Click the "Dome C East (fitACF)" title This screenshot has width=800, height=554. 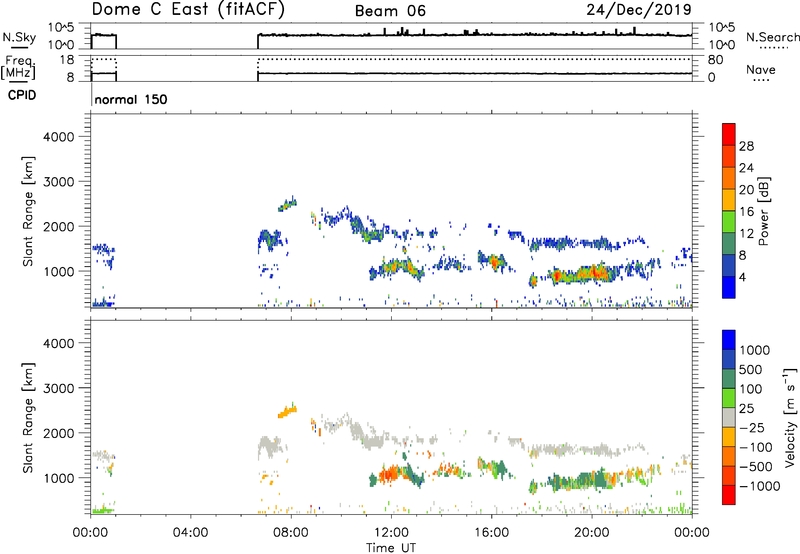(188, 9)
